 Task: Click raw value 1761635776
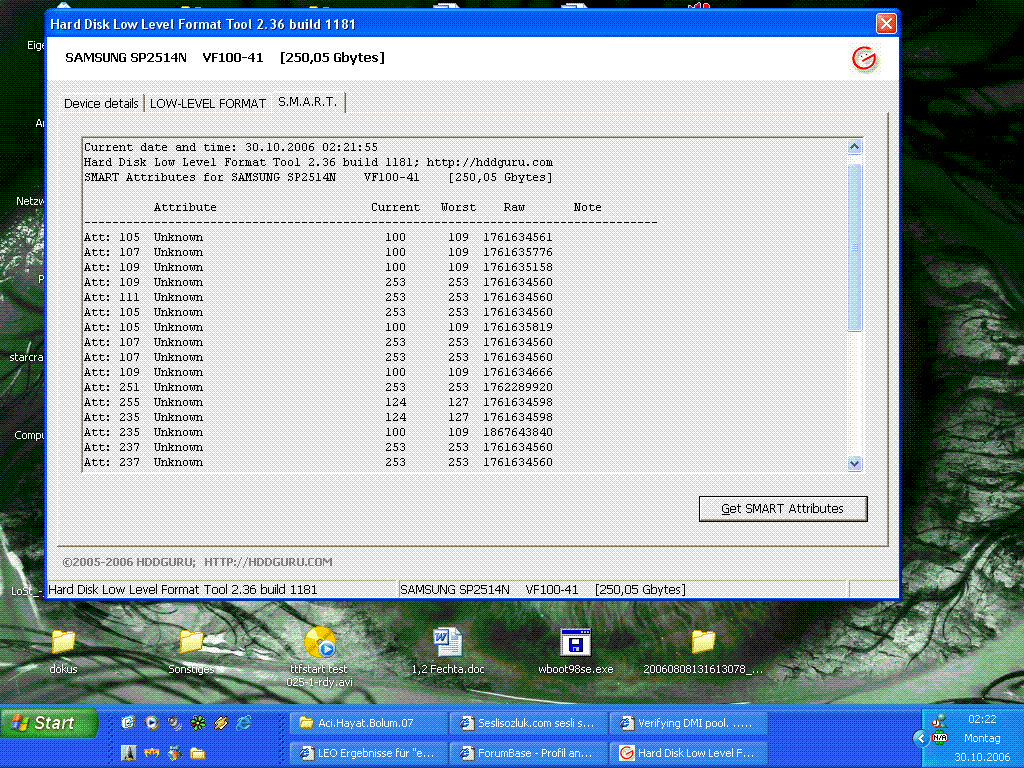click(x=518, y=252)
